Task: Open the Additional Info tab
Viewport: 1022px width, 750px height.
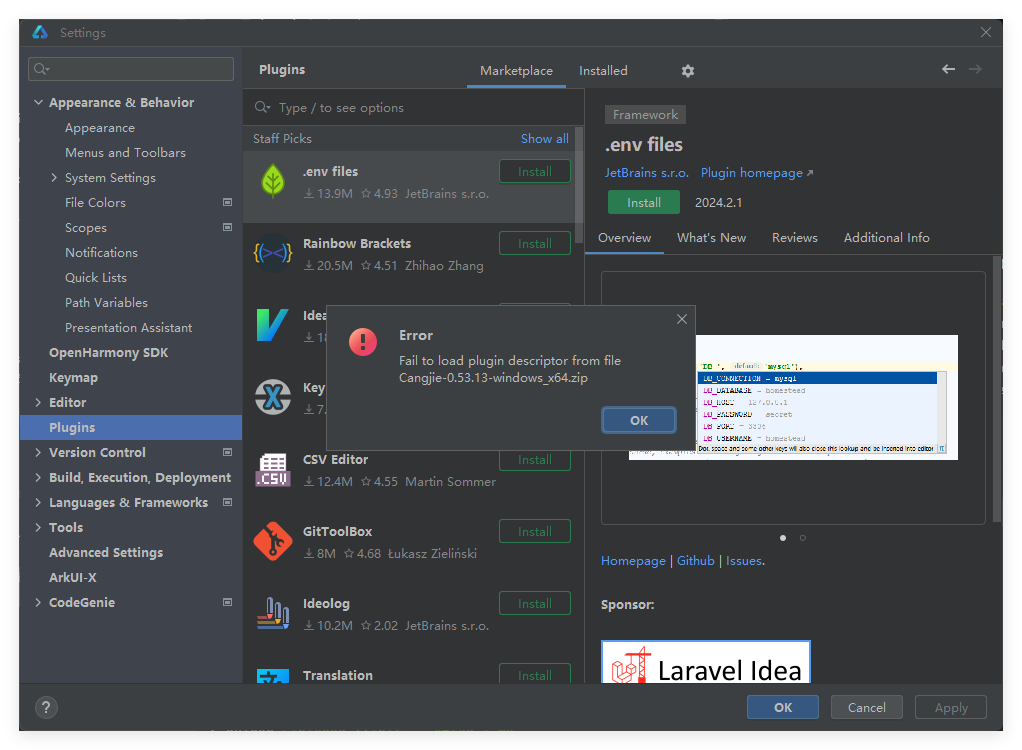Action: tap(886, 238)
